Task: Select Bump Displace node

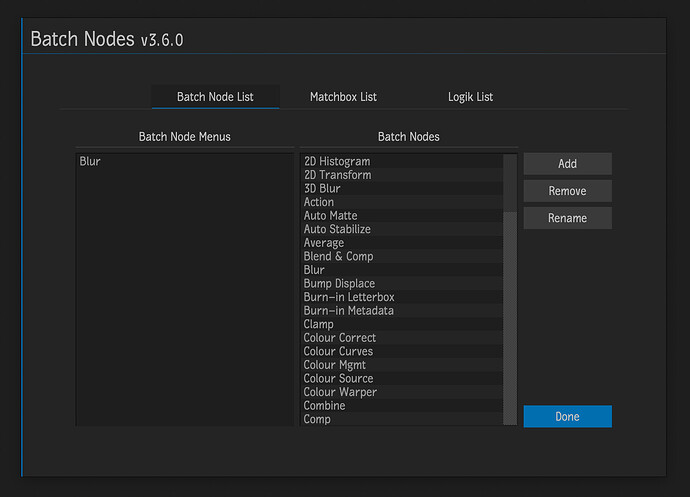Action: coord(402,283)
